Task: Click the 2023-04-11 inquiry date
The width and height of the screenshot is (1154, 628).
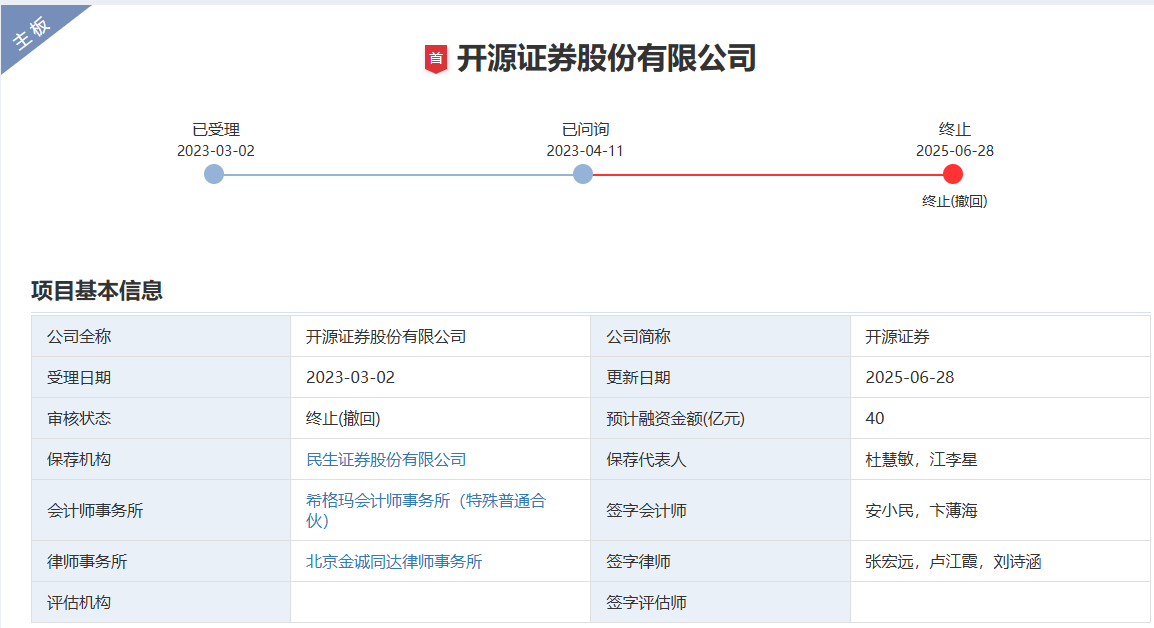Action: tap(584, 151)
